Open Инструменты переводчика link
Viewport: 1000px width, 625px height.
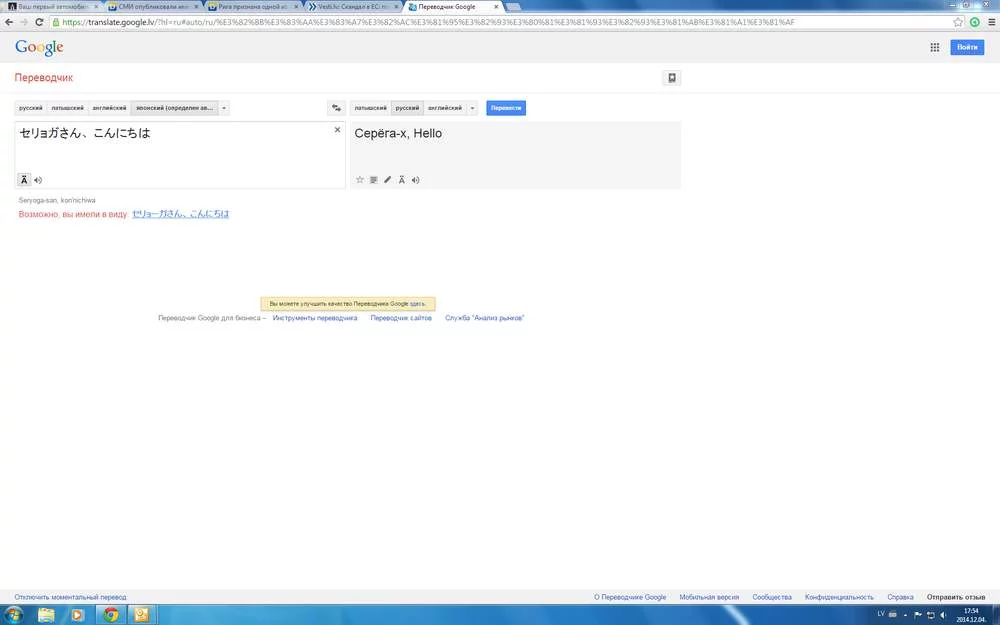click(315, 318)
